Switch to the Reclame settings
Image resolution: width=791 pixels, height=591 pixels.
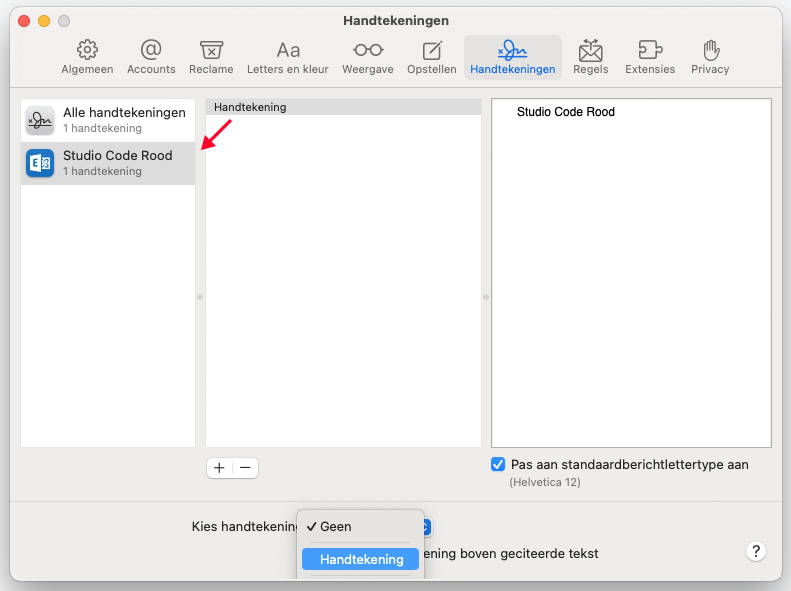(x=211, y=58)
